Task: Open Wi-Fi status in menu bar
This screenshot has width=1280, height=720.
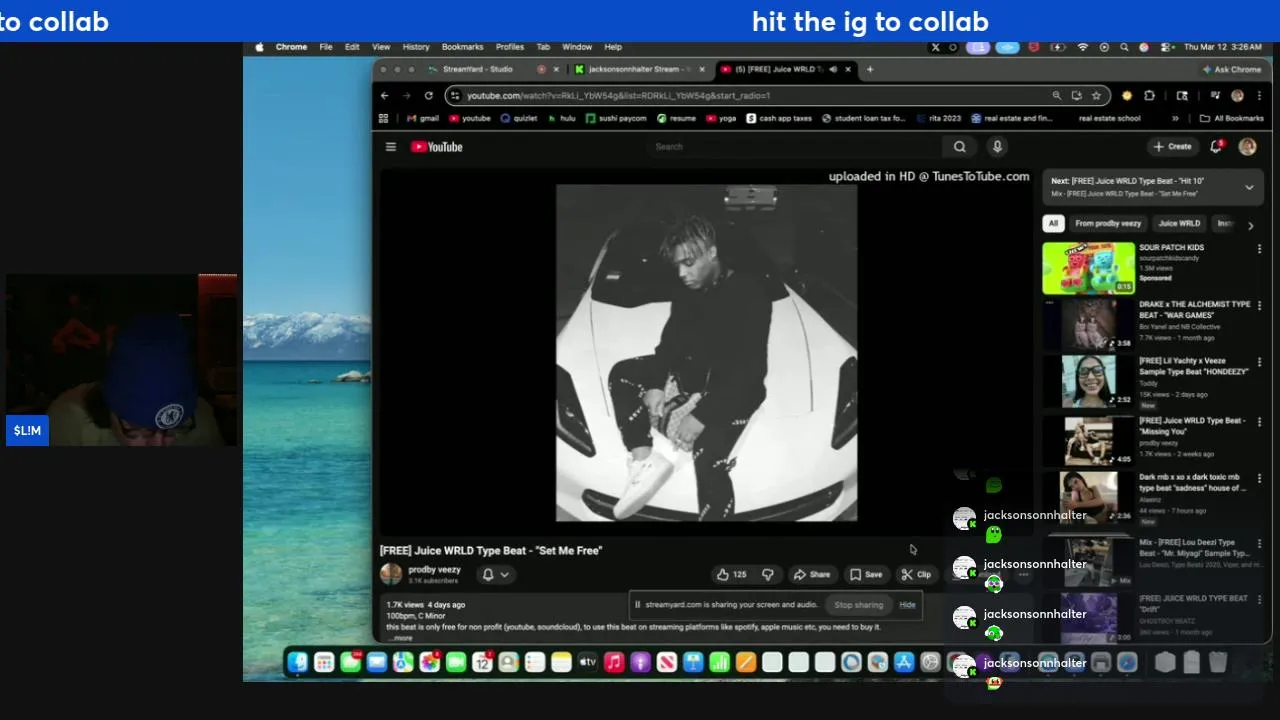Action: click(1083, 47)
